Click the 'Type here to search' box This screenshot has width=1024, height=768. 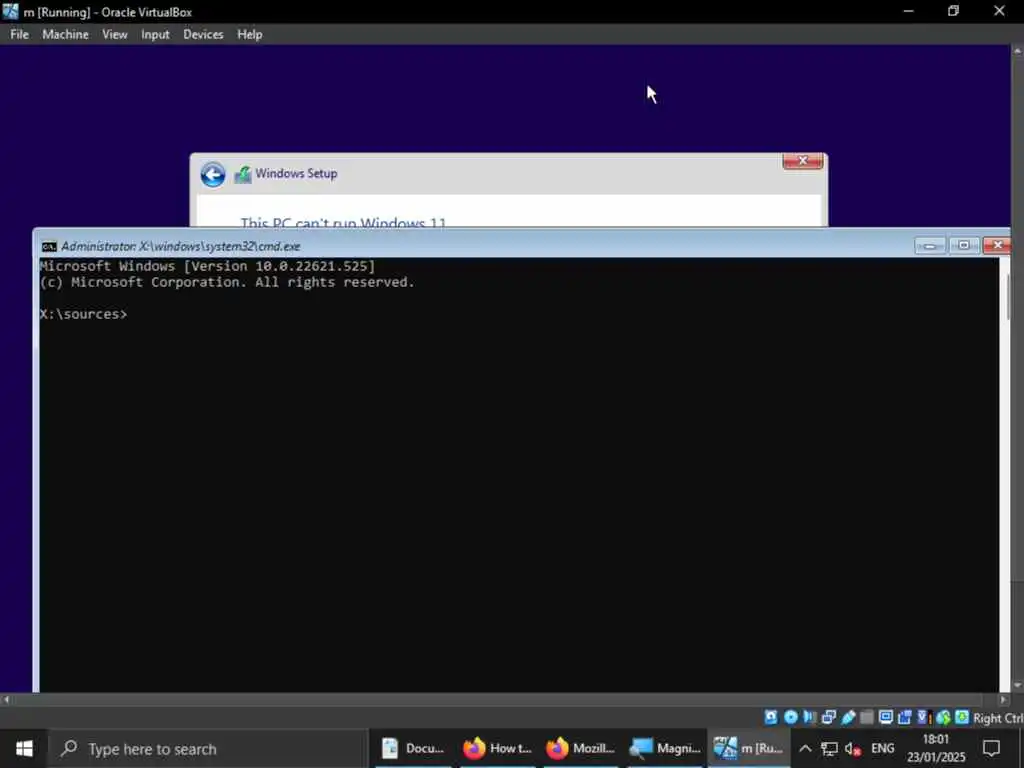[209, 748]
